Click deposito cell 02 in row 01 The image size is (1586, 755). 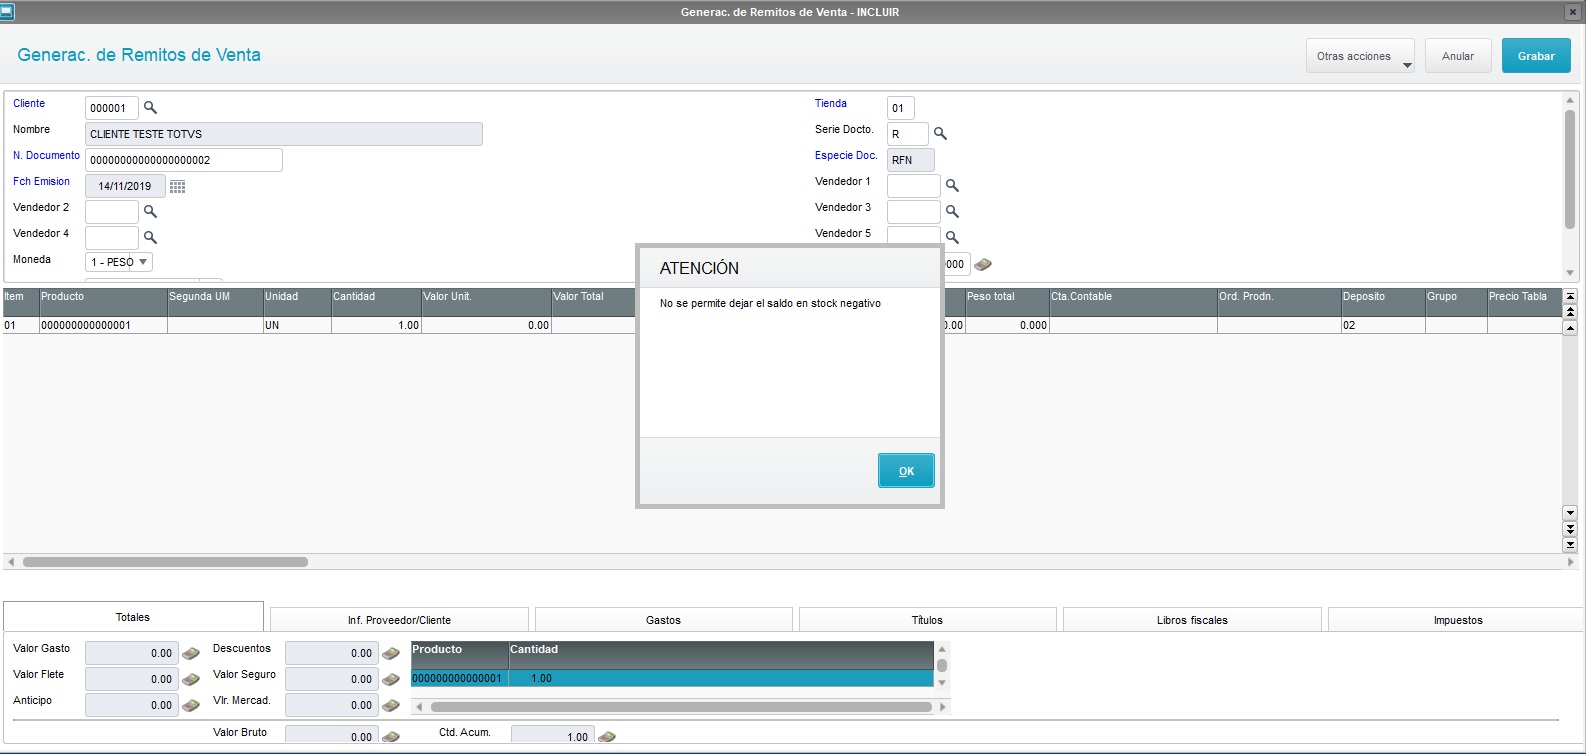[1383, 325]
